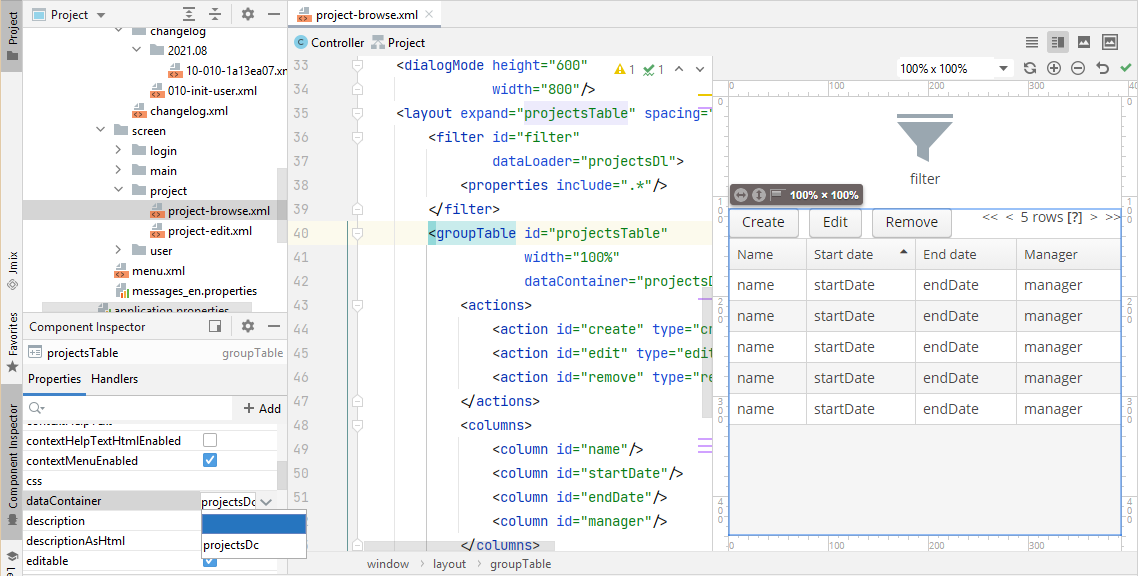Toggle the editable property checkbox
Image resolution: width=1138 pixels, height=576 pixels.
click(x=210, y=561)
